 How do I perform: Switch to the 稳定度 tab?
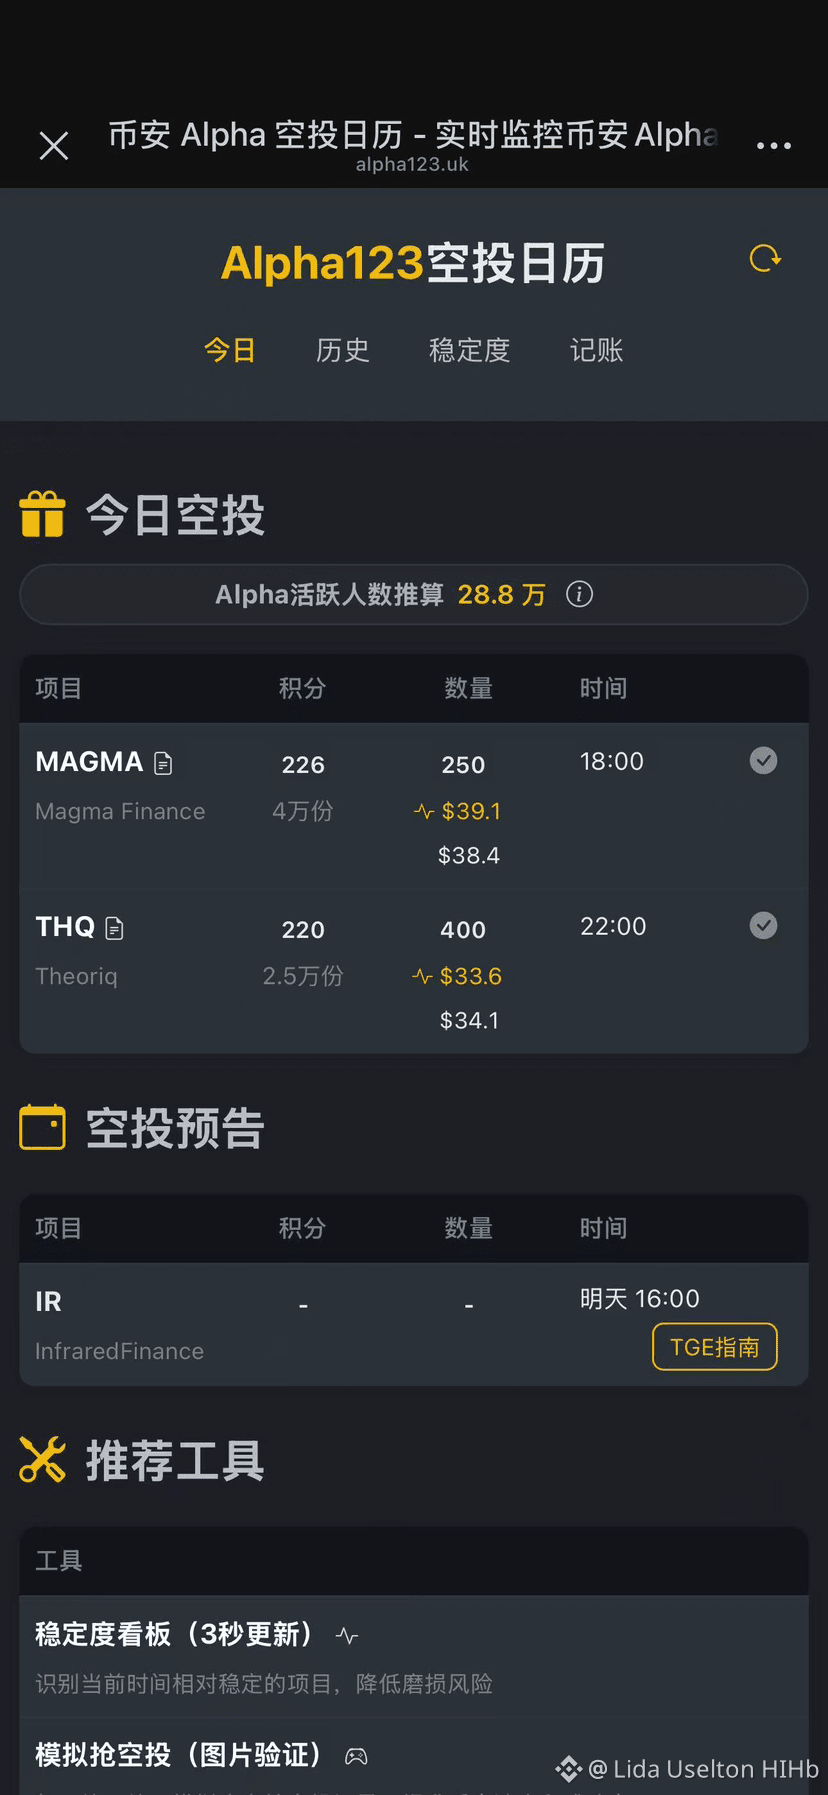[470, 350]
